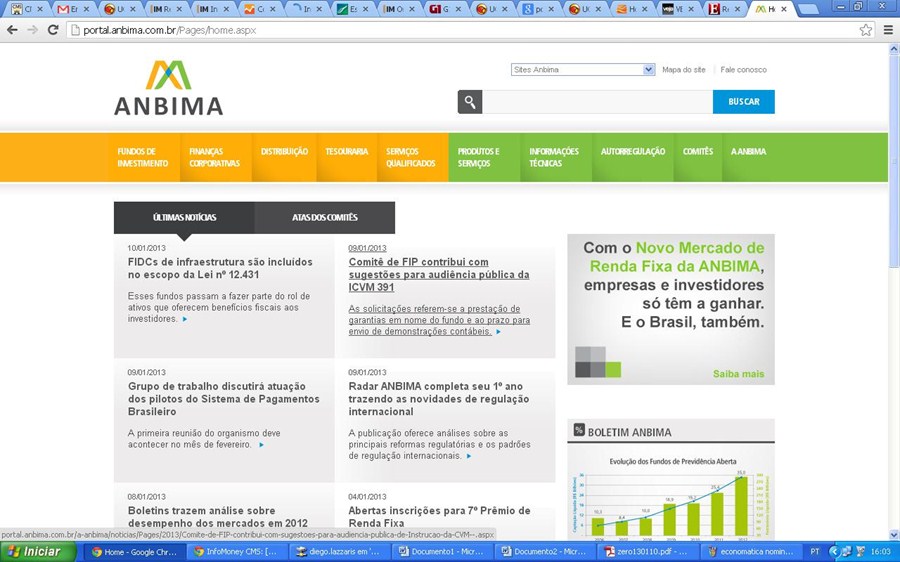Switch to the Atas dos Comitês tab
Screen dimensions: 900x562
pyautogui.click(x=324, y=217)
